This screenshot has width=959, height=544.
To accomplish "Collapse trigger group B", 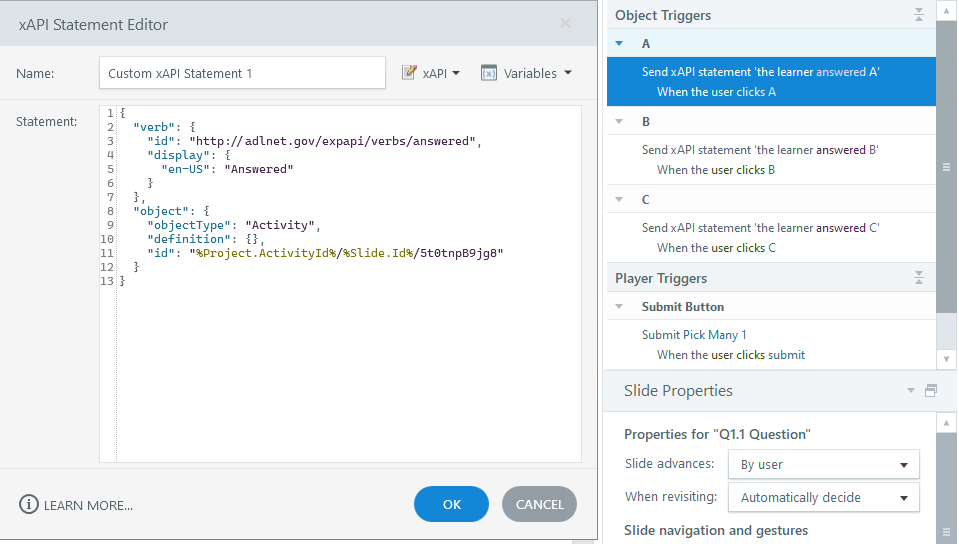I will (x=620, y=122).
